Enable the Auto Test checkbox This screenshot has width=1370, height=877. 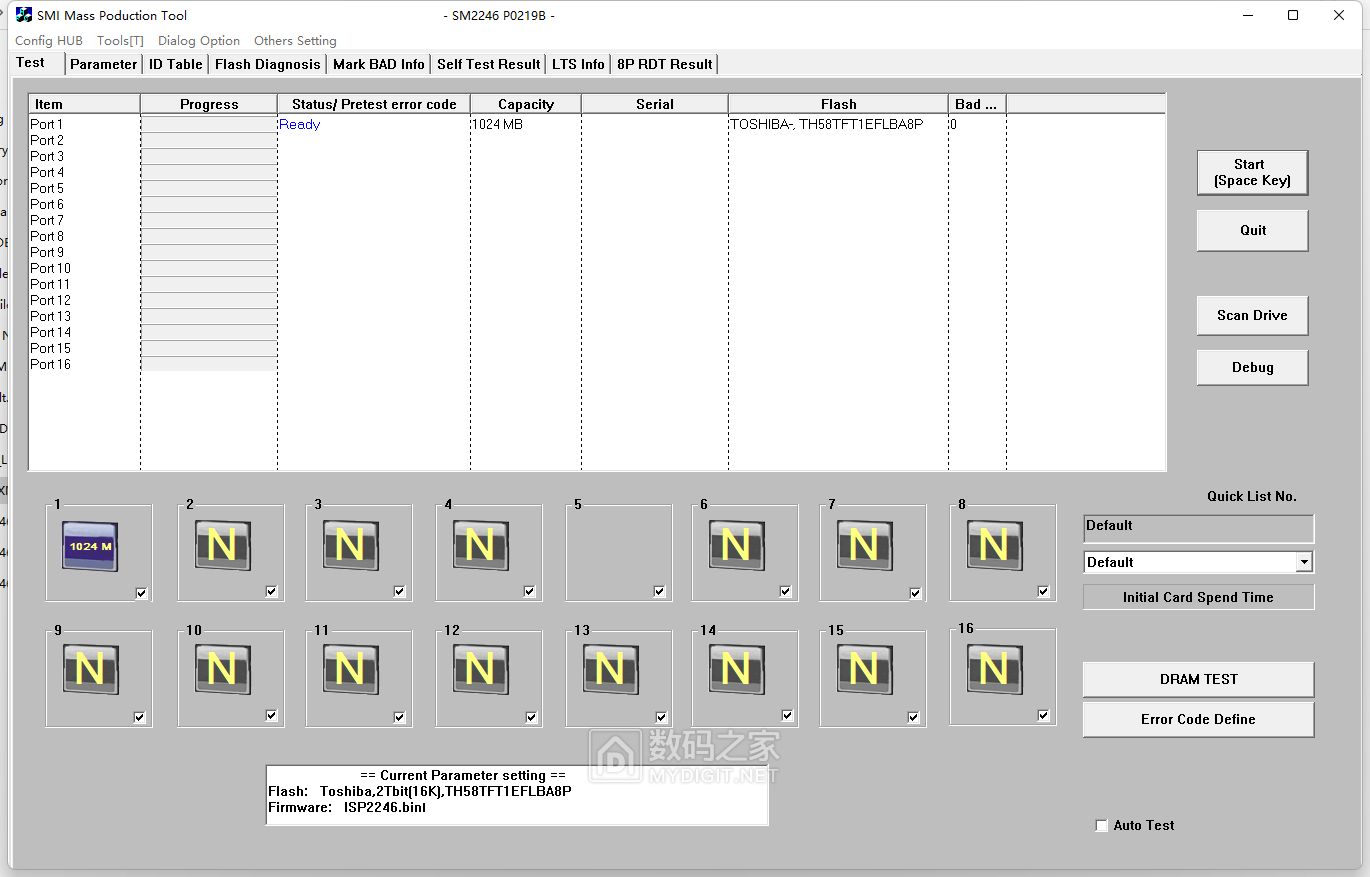1102,826
